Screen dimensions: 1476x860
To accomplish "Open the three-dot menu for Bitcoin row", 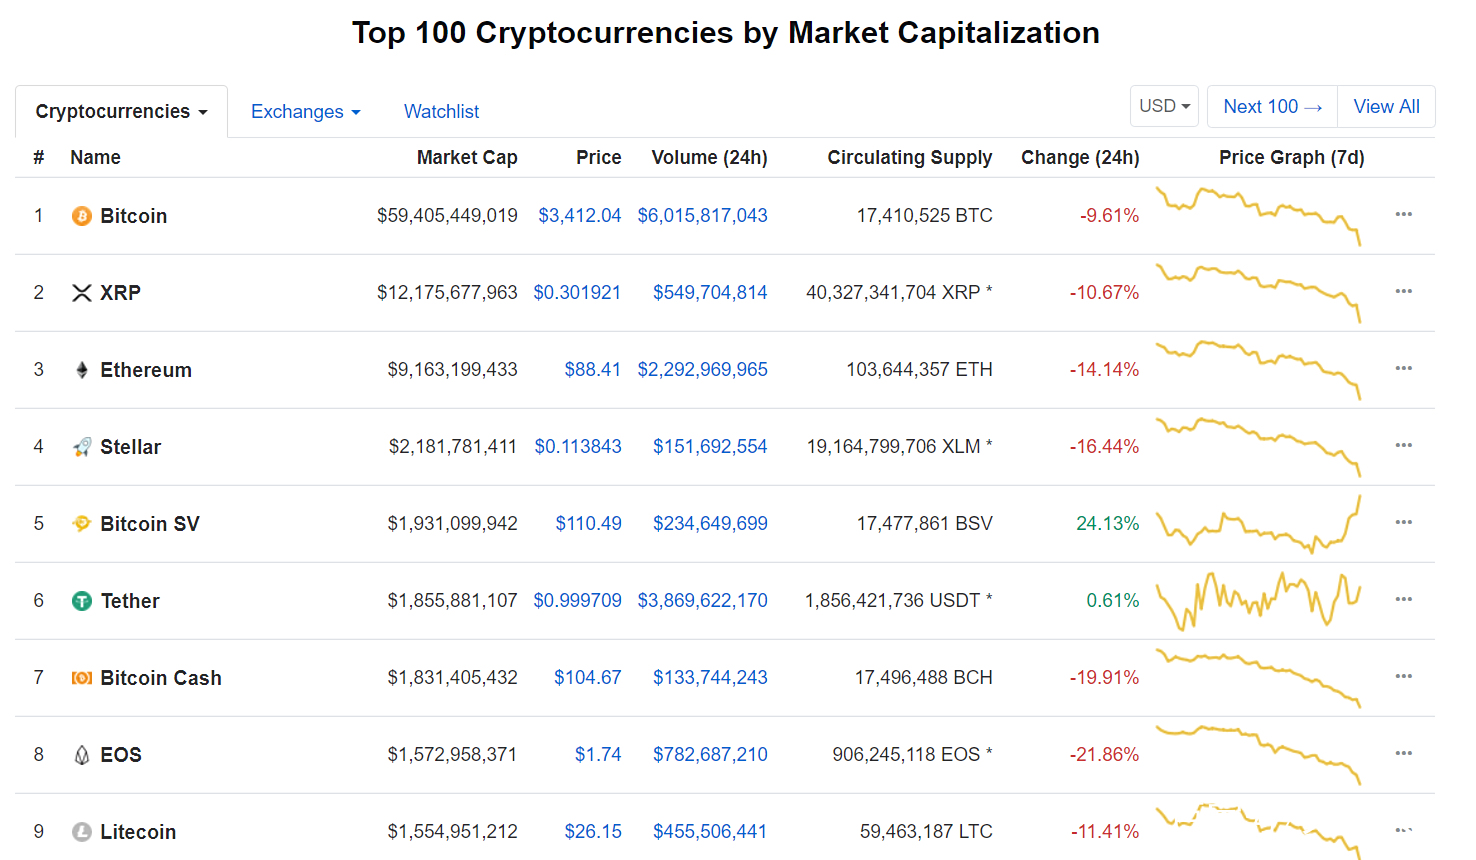I will point(1403,214).
